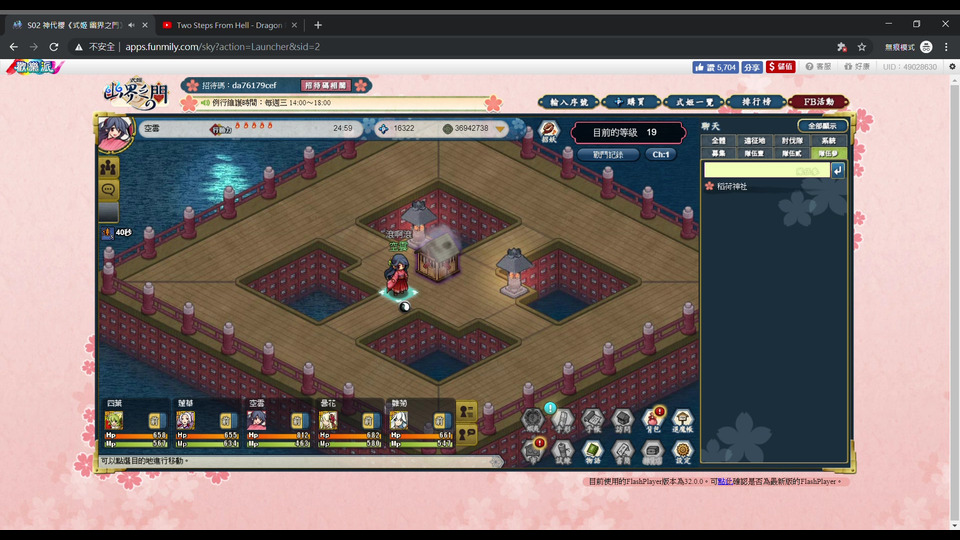Mute the game tab audio icon
The width and height of the screenshot is (960, 540).
click(132, 25)
